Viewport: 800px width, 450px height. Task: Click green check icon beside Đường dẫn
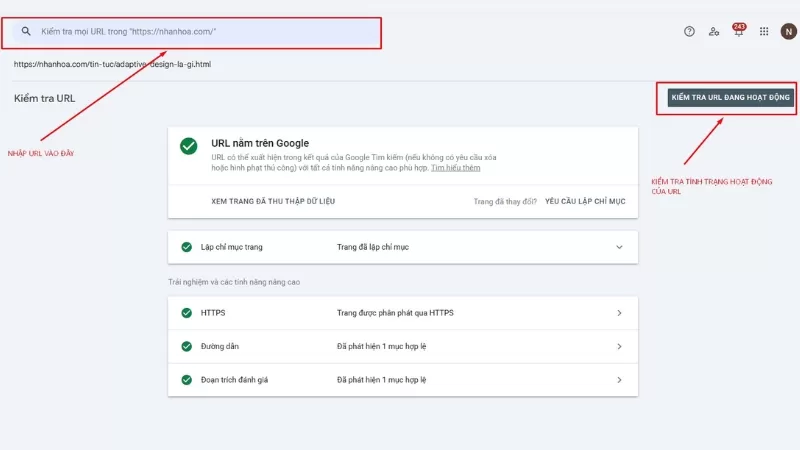coord(187,347)
